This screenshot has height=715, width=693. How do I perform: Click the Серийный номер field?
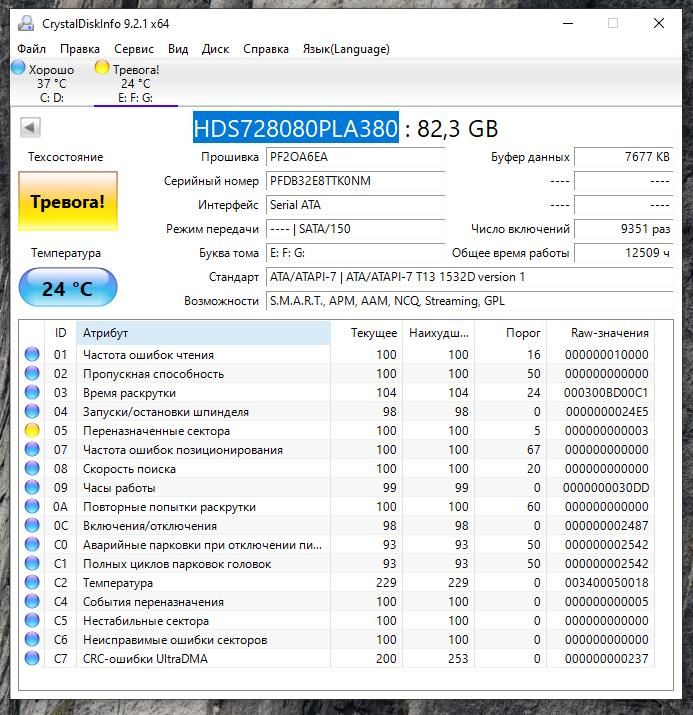pyautogui.click(x=356, y=181)
